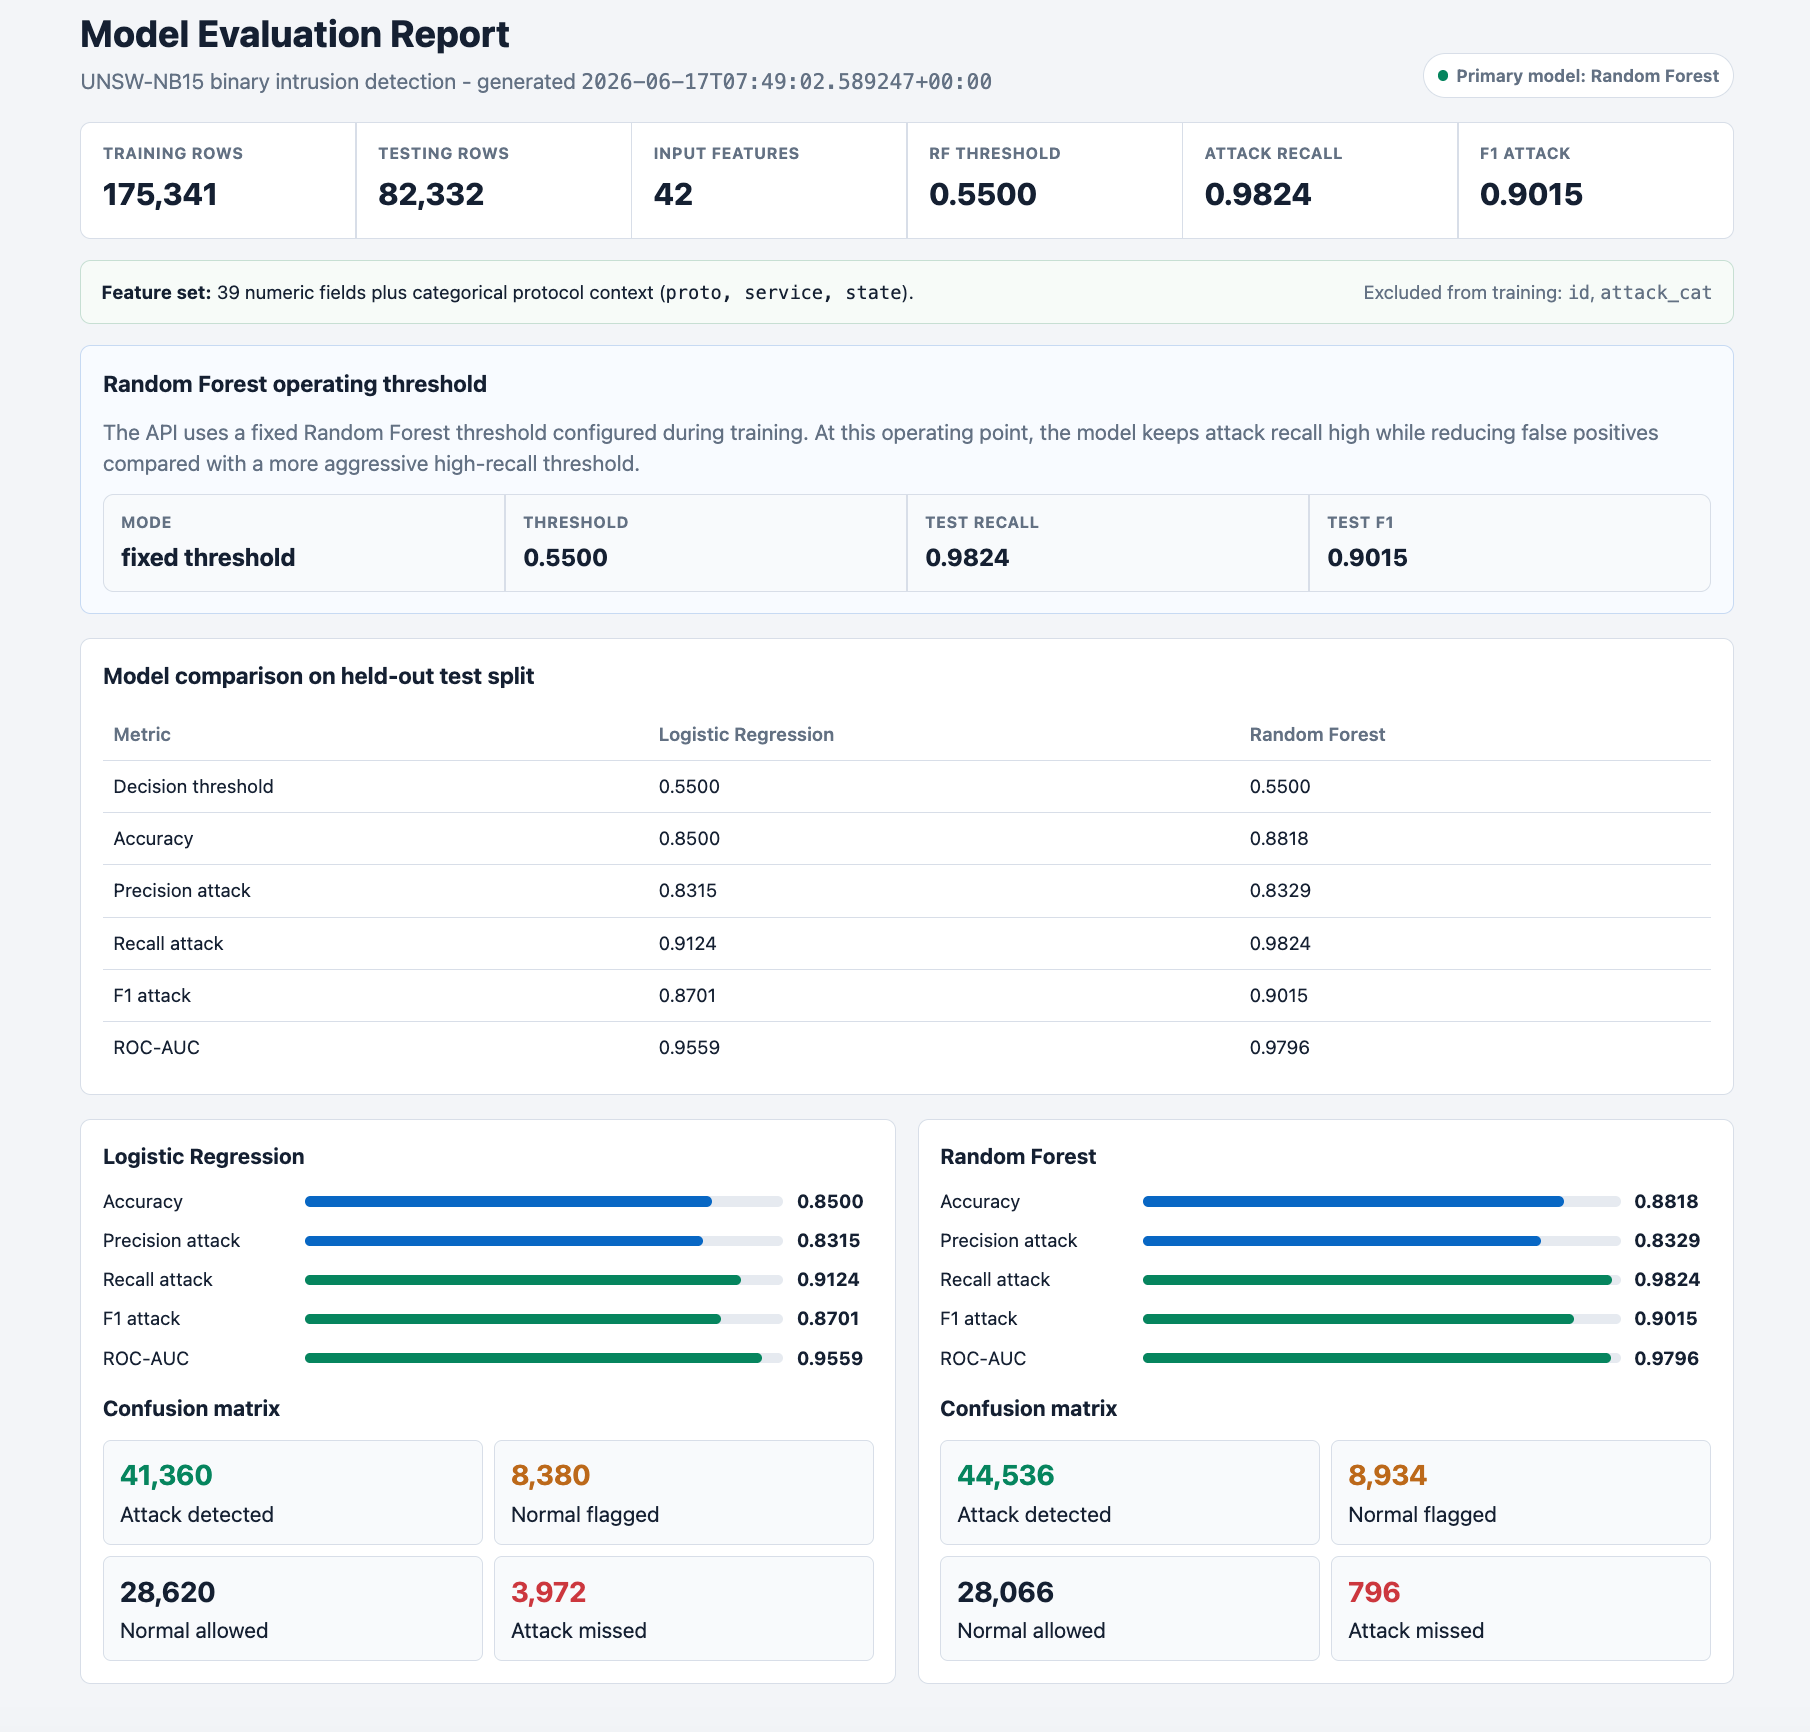The height and width of the screenshot is (1732, 1810).
Task: Click the Random Forest table column header
Action: click(x=1317, y=734)
